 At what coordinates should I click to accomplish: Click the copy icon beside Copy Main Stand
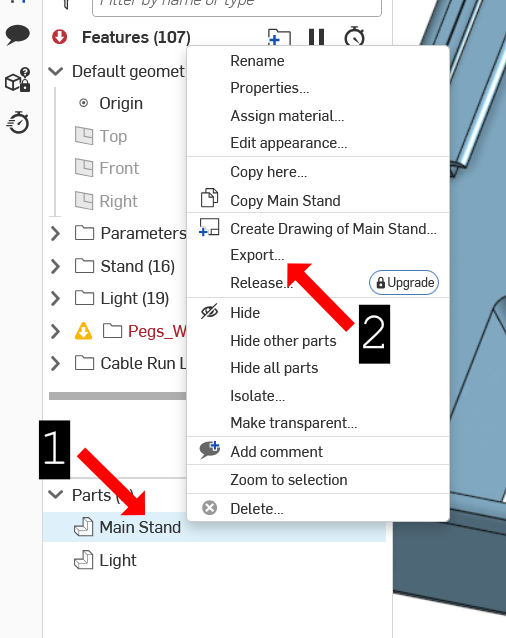pos(209,198)
